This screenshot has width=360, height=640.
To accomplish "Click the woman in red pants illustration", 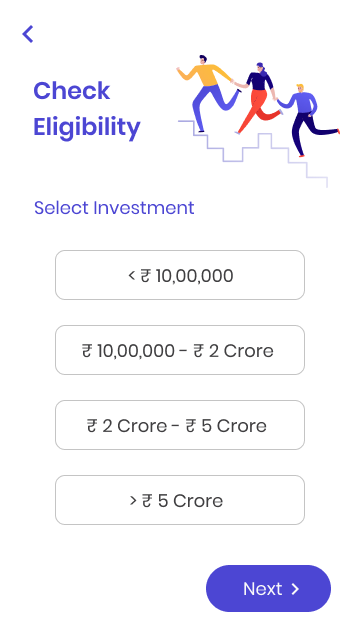I will (257, 98).
